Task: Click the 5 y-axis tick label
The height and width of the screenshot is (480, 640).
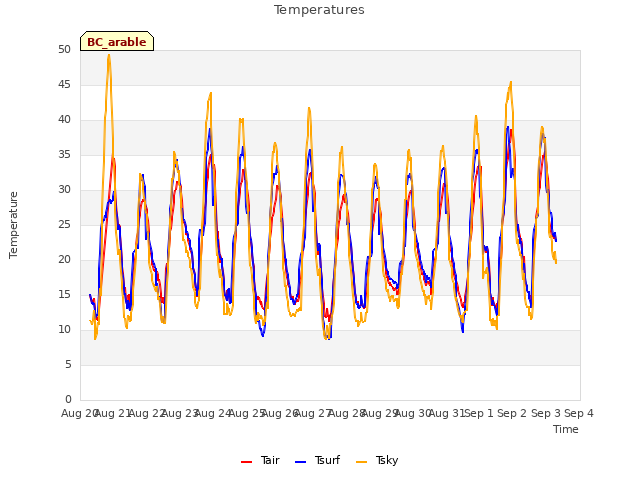Action: [x=68, y=364]
